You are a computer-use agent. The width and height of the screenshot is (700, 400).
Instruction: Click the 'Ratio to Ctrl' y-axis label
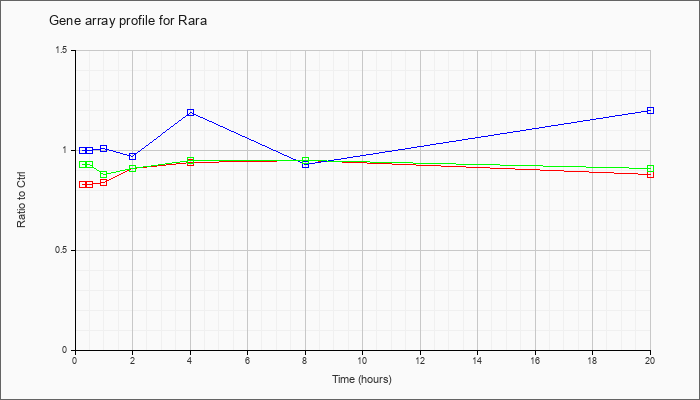(x=21, y=200)
